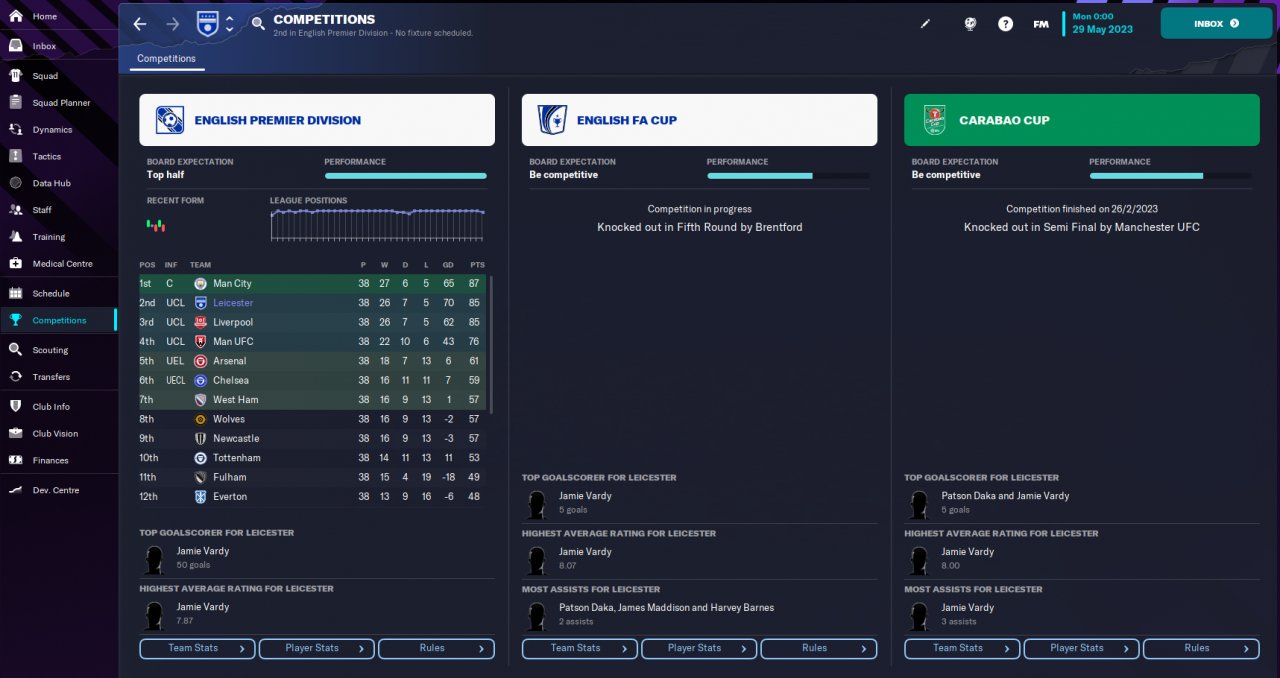Image resolution: width=1280 pixels, height=678 pixels.
Task: Click Patson Daka and Jamie Vardy scorers
Action: (1005, 496)
